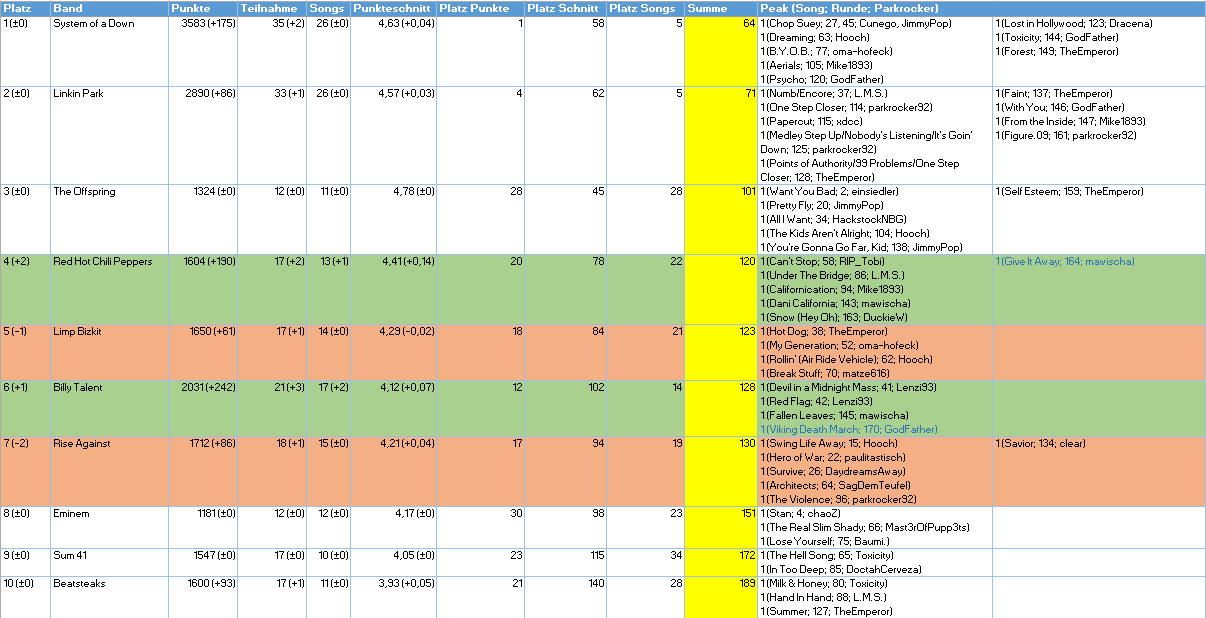Select the 1324 (±0) points cell

[x=202, y=219]
